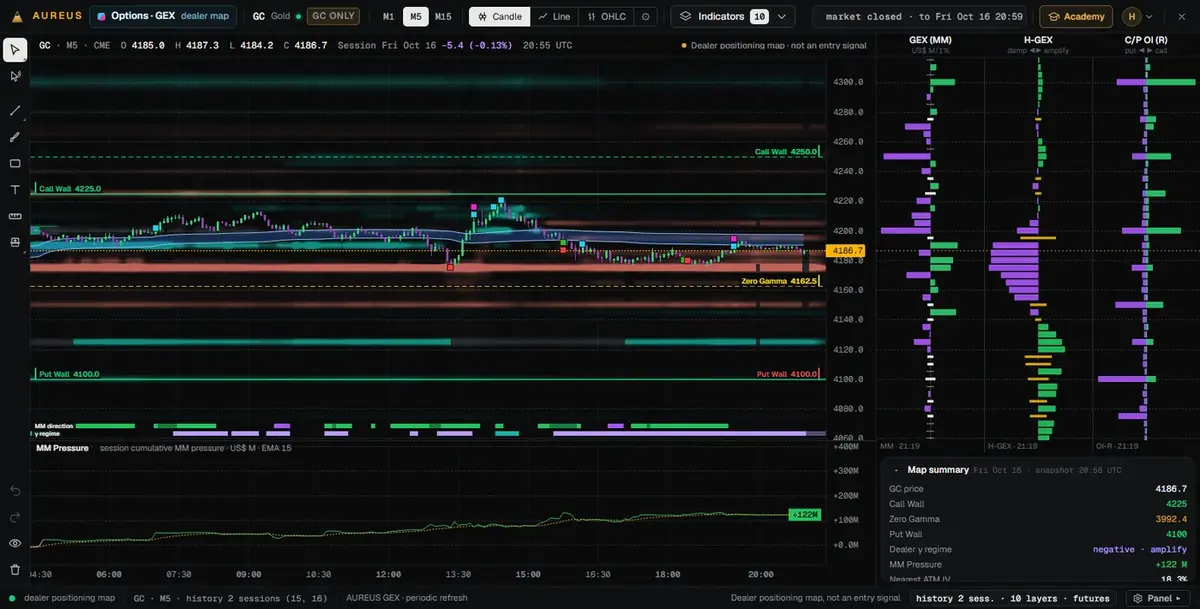Click the MM Pressure panel title
1200x609 pixels.
click(62, 448)
